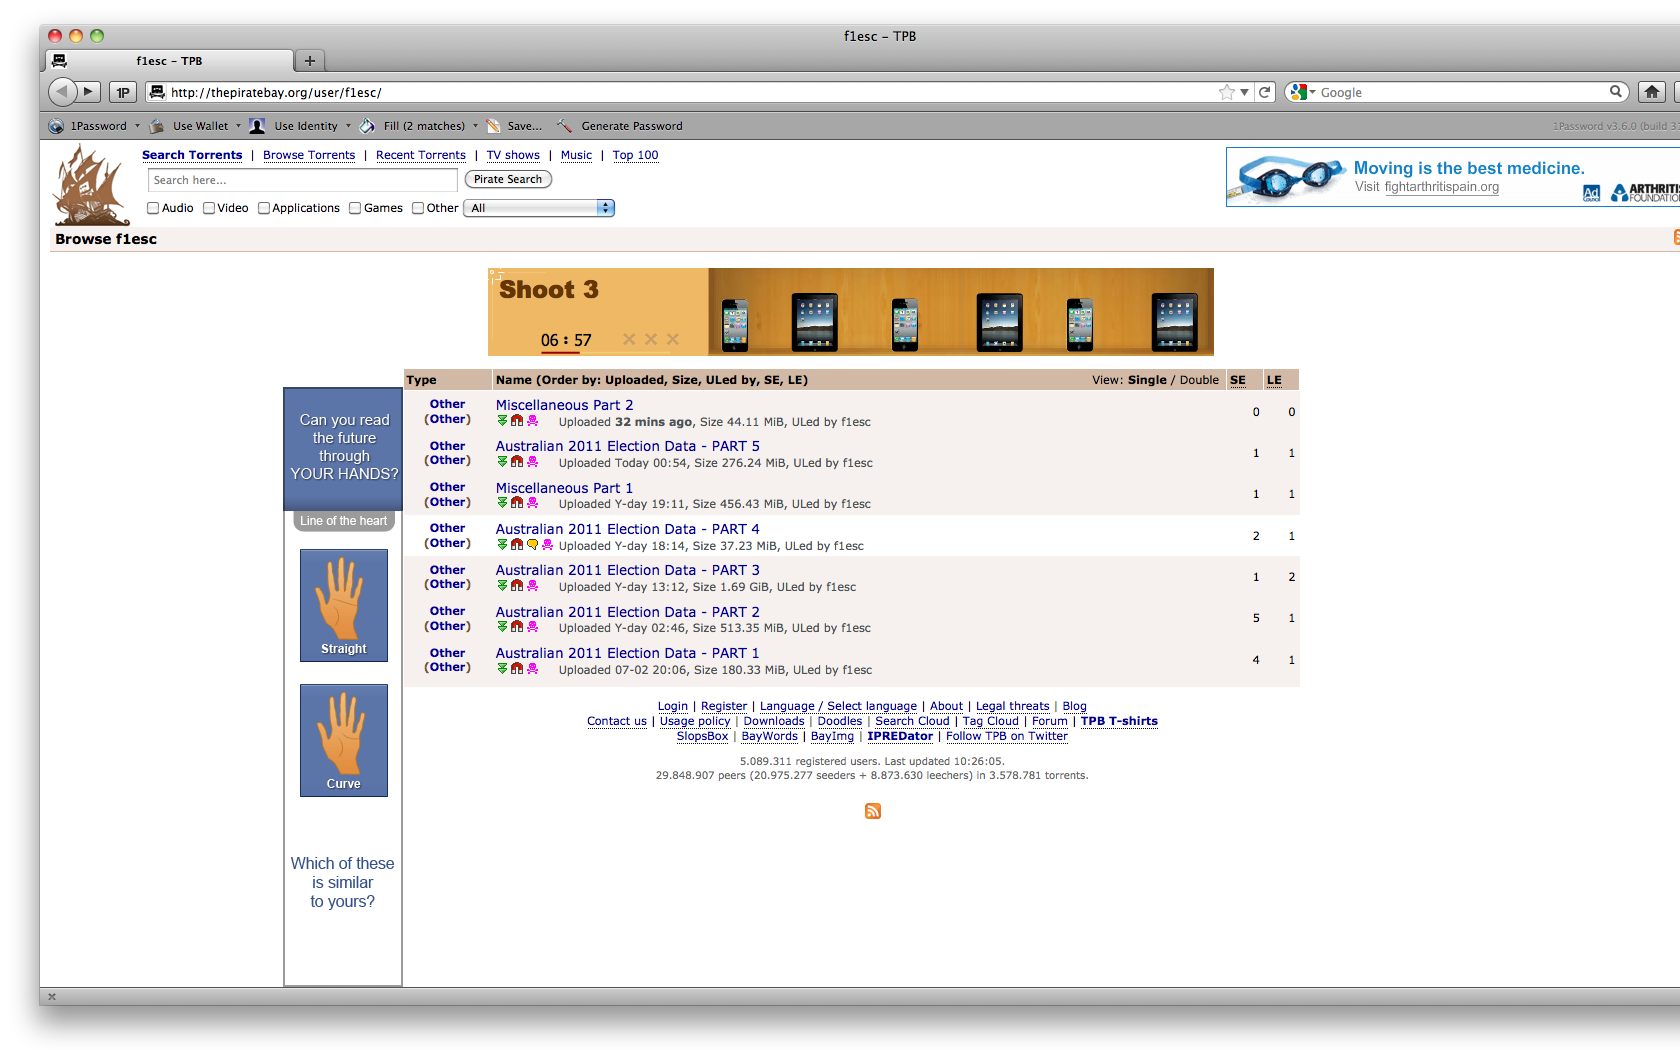Open Search Torrents in the site menu
This screenshot has height=1050, width=1680.
click(x=192, y=155)
